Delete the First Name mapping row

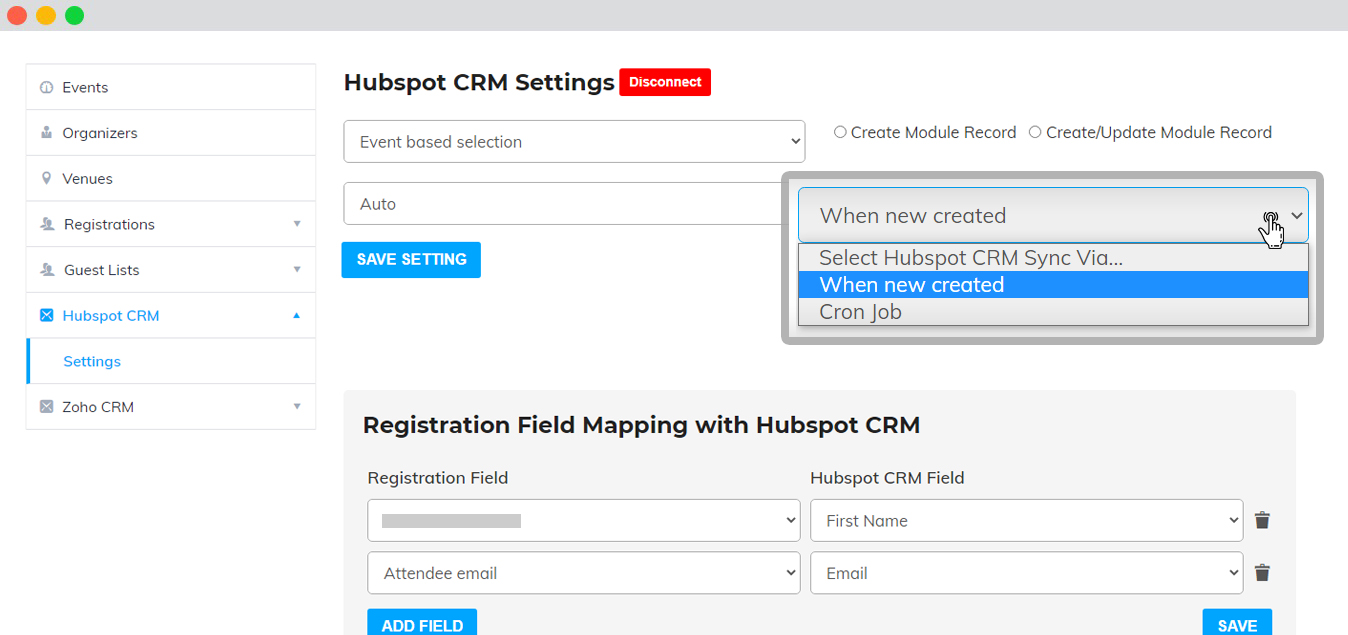coord(1262,520)
